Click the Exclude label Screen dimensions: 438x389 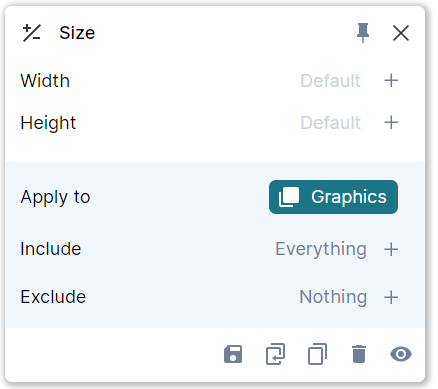click(x=53, y=297)
